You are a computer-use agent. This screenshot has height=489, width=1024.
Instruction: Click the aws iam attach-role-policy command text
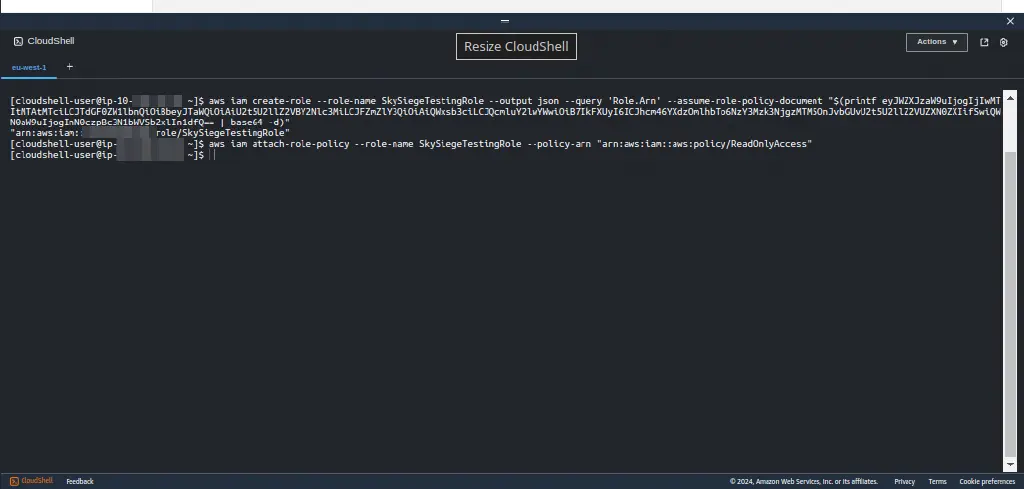tap(510, 144)
